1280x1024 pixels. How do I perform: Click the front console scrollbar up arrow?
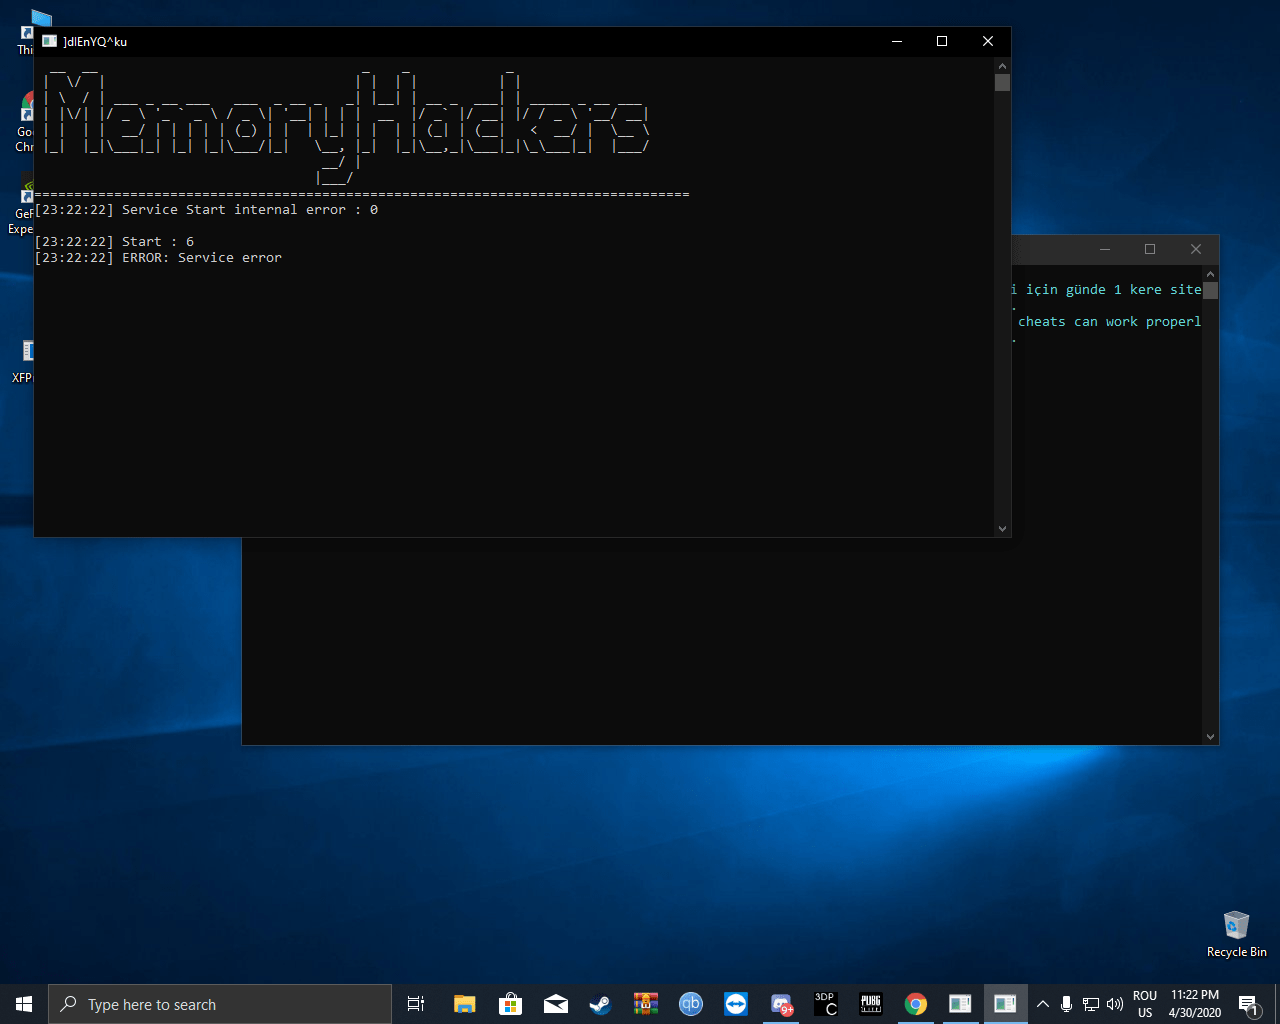(x=1002, y=66)
